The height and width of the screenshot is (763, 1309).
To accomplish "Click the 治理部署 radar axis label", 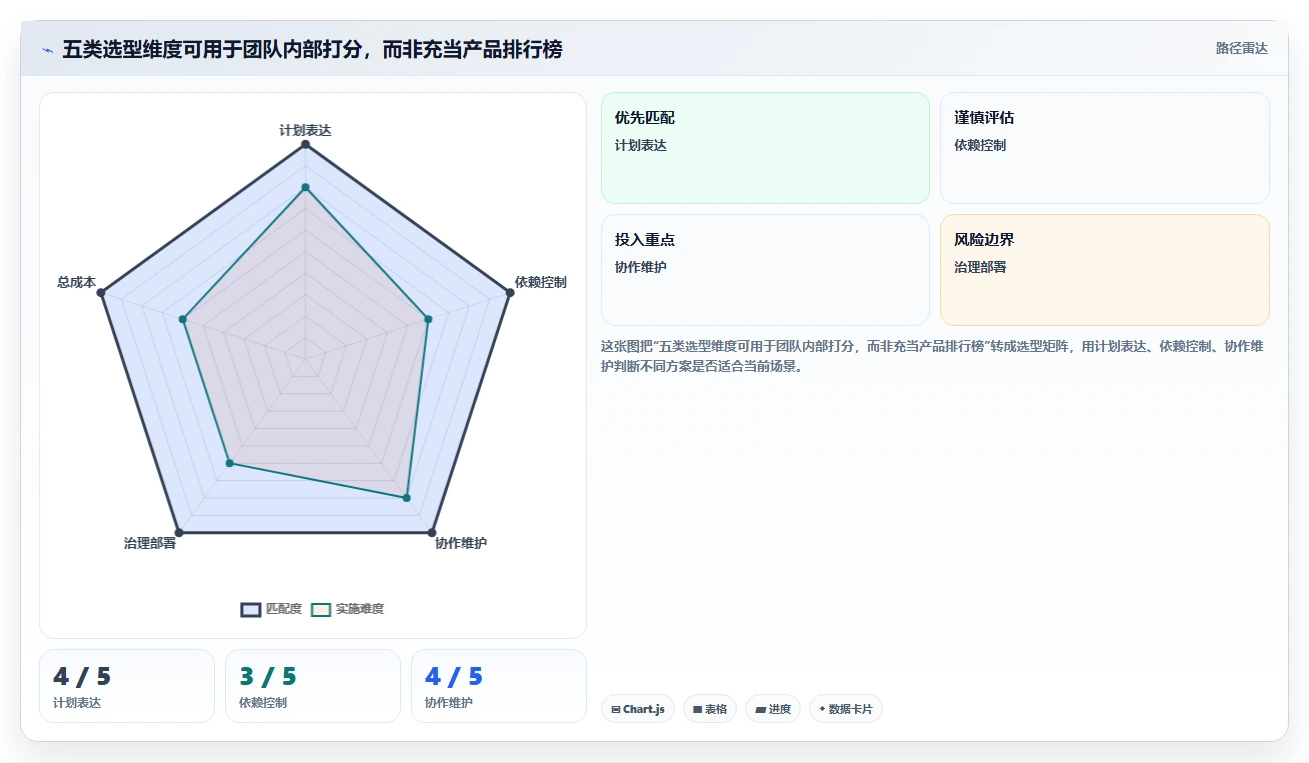I will (x=150, y=543).
